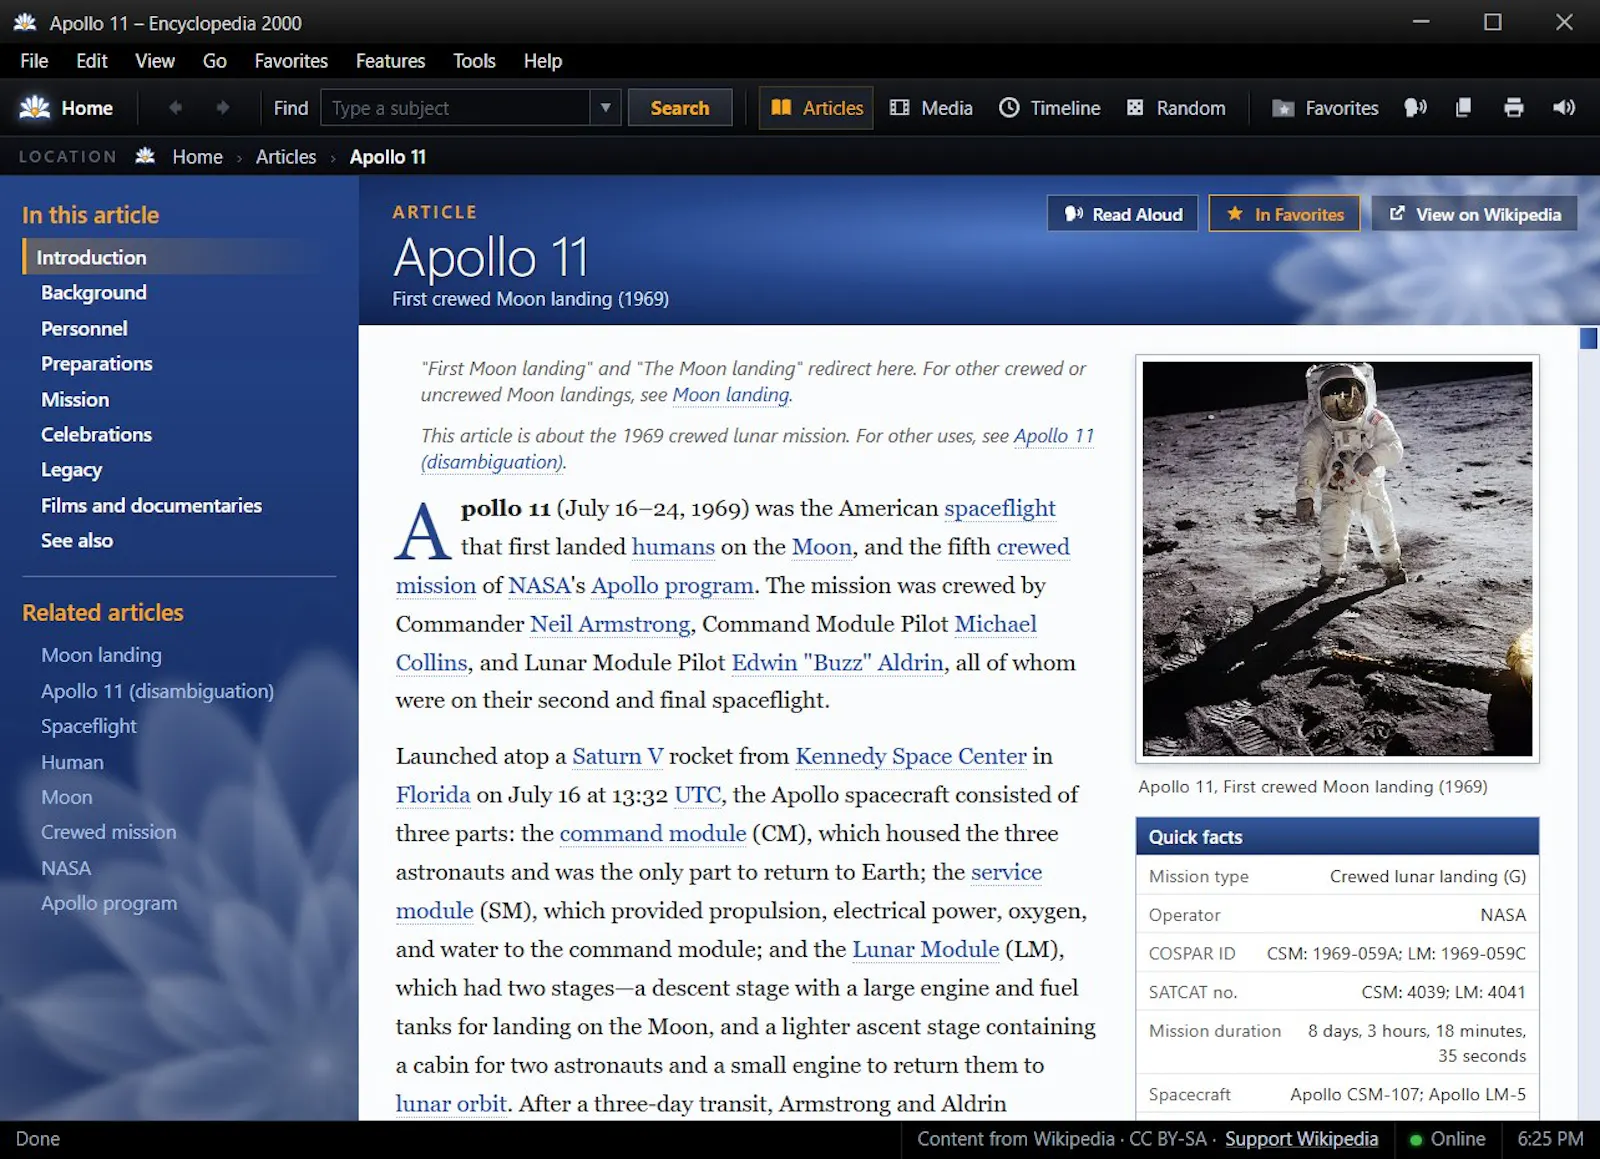The width and height of the screenshot is (1600, 1159).
Task: Open the Go menu
Action: 215,61
